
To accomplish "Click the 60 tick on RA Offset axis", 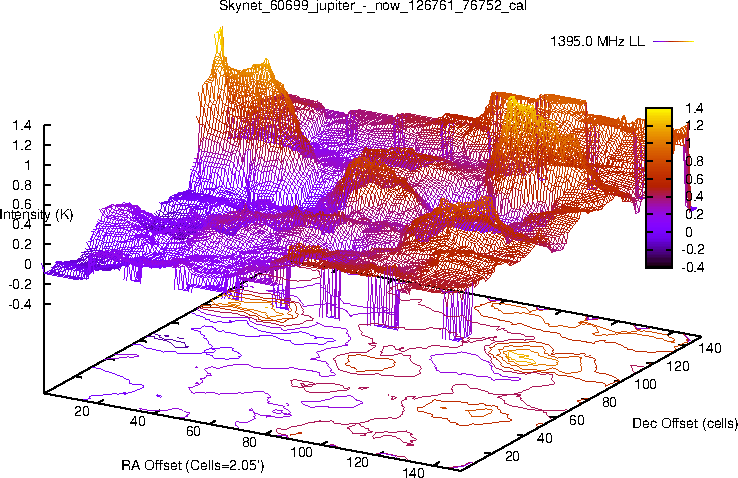I will (x=193, y=431).
